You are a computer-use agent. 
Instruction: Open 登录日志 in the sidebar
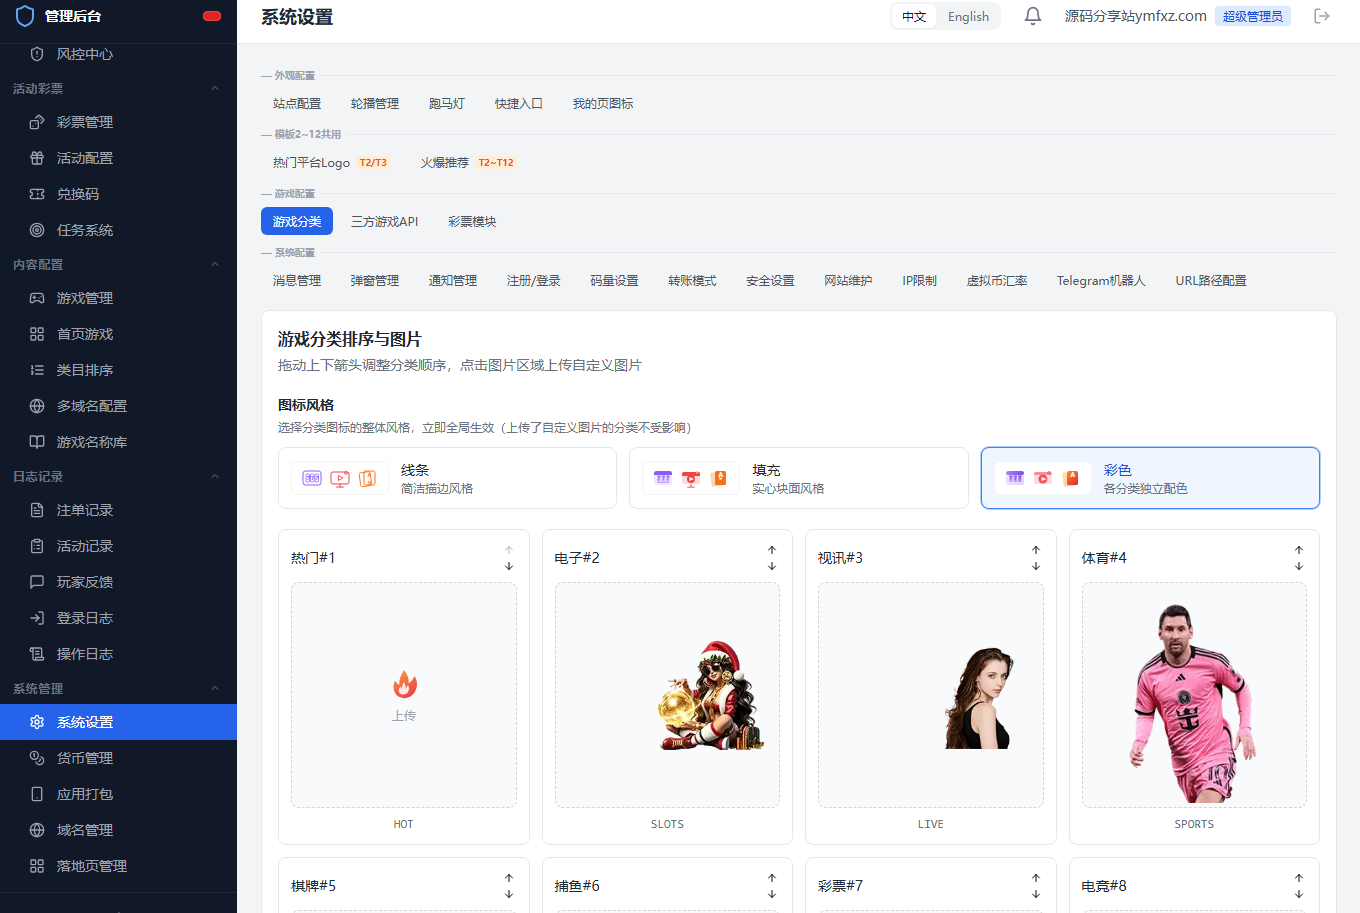118,618
